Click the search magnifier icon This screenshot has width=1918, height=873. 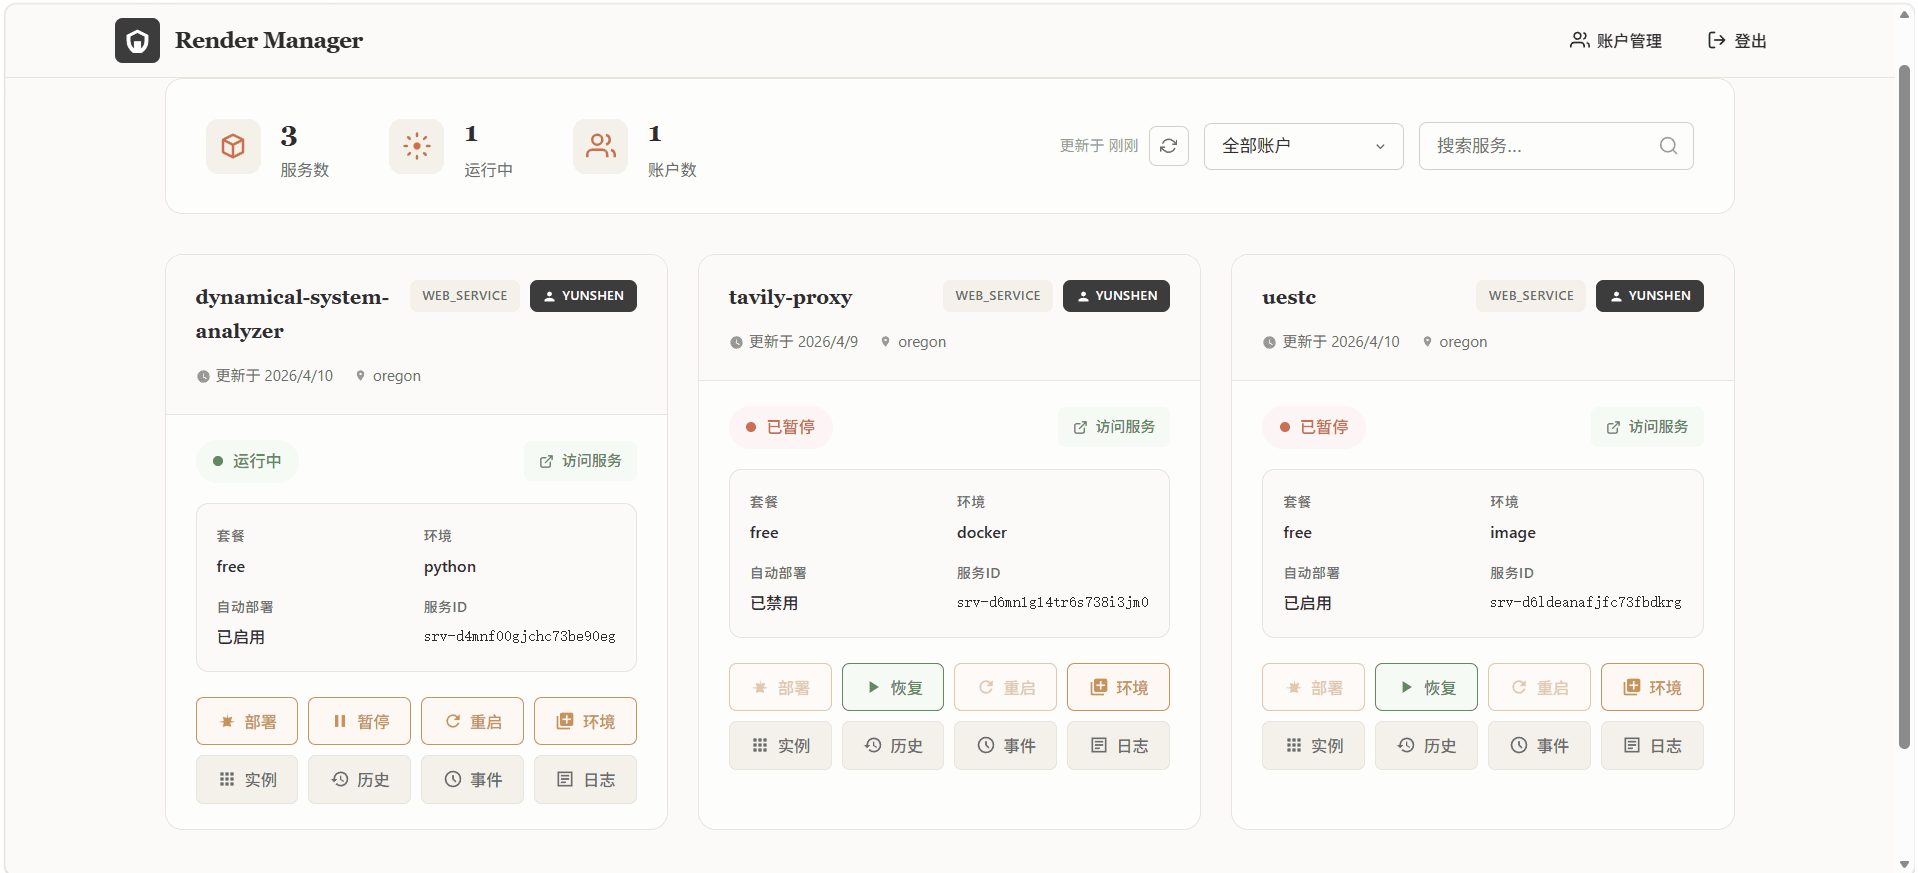pos(1668,146)
